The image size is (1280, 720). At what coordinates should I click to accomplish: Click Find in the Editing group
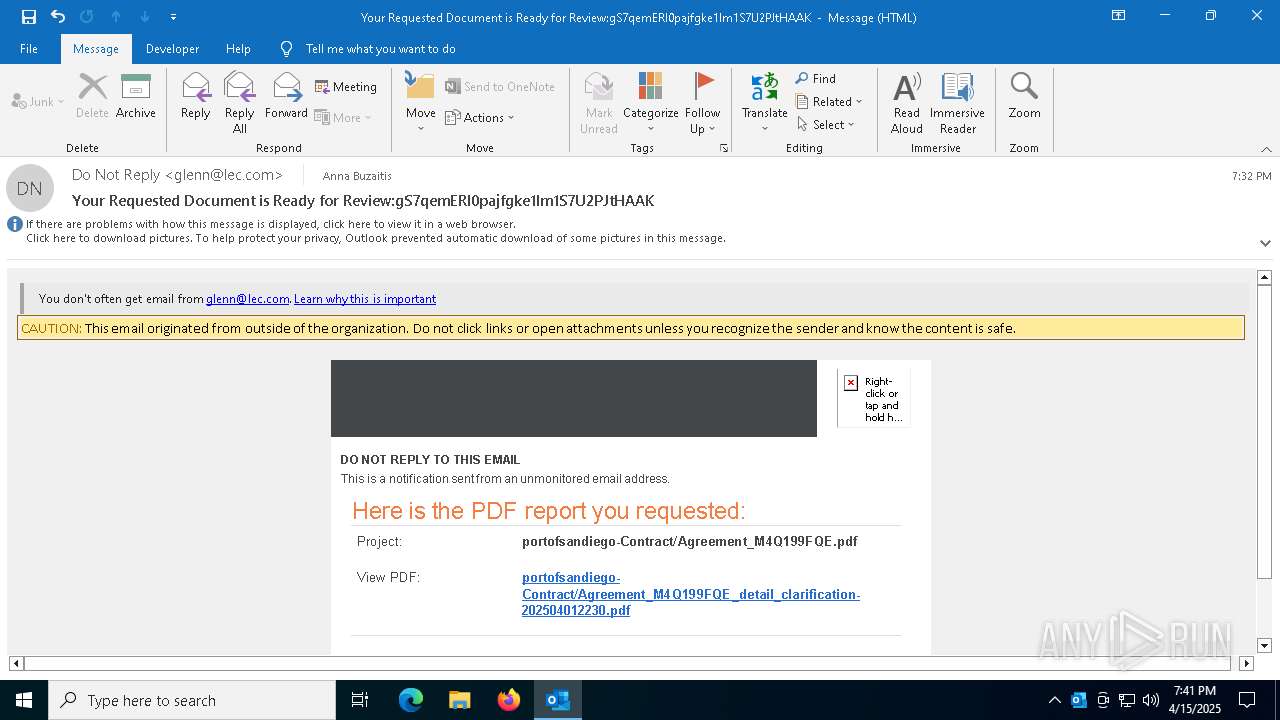[816, 78]
